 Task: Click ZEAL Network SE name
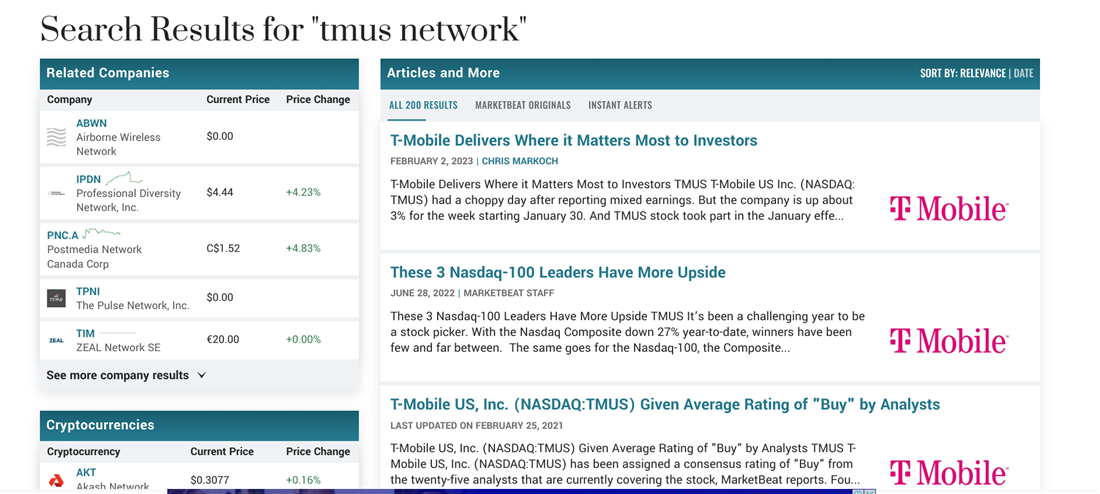pyautogui.click(x=118, y=347)
